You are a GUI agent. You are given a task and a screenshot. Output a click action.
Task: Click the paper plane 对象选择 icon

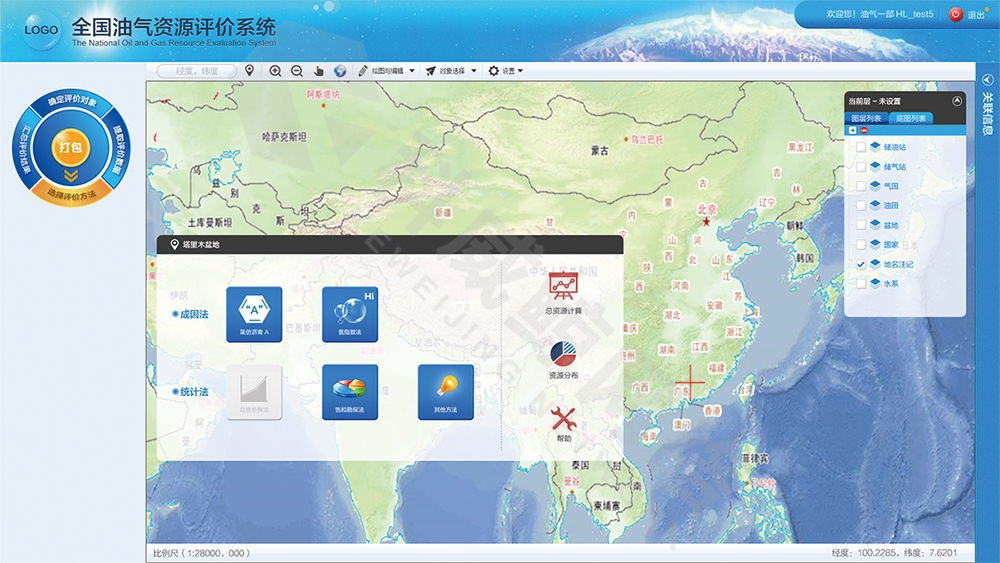coord(430,71)
